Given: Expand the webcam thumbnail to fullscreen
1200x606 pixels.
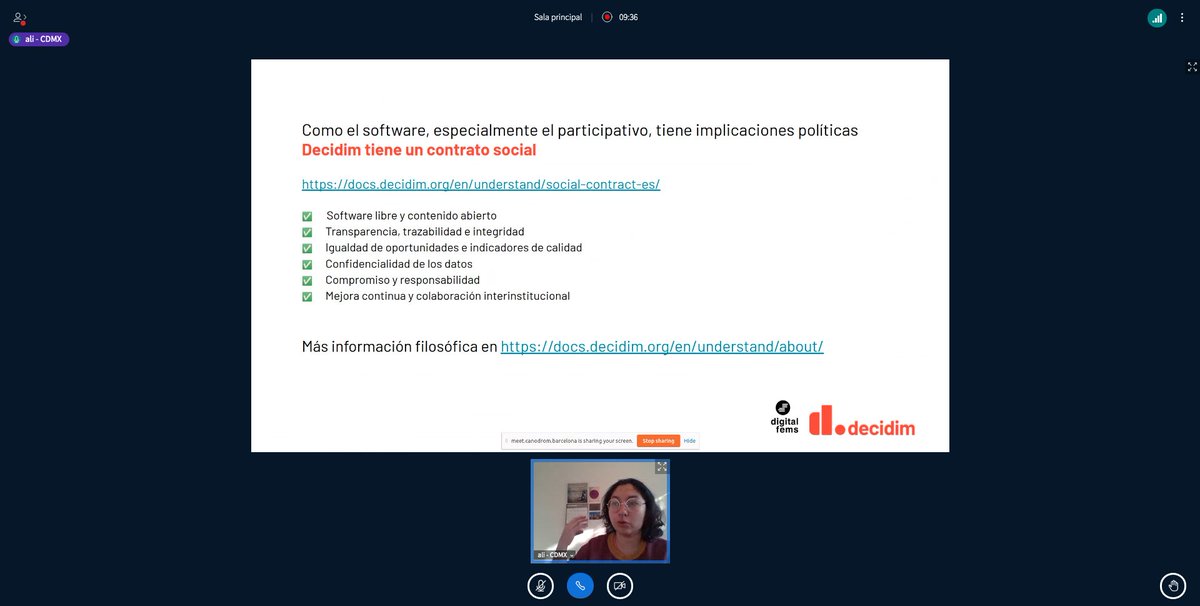Looking at the screenshot, I should coord(661,467).
